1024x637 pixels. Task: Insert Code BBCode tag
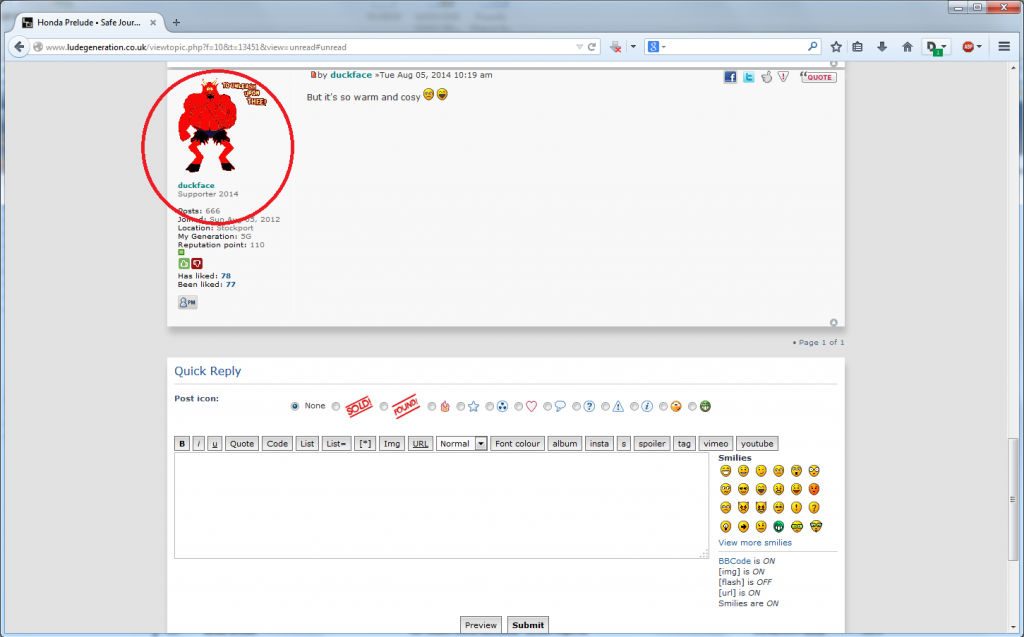[x=277, y=444]
